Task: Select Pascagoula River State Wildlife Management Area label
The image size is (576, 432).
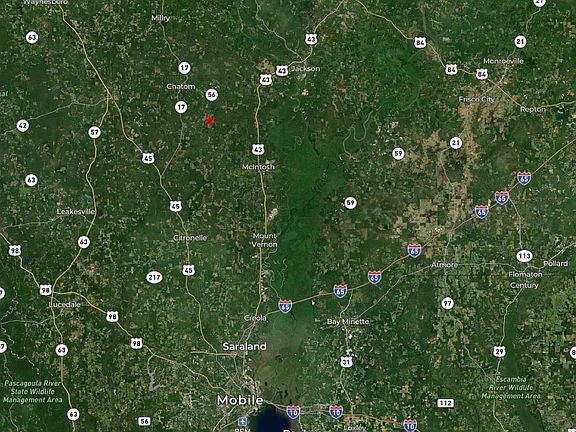Action: coord(32,392)
